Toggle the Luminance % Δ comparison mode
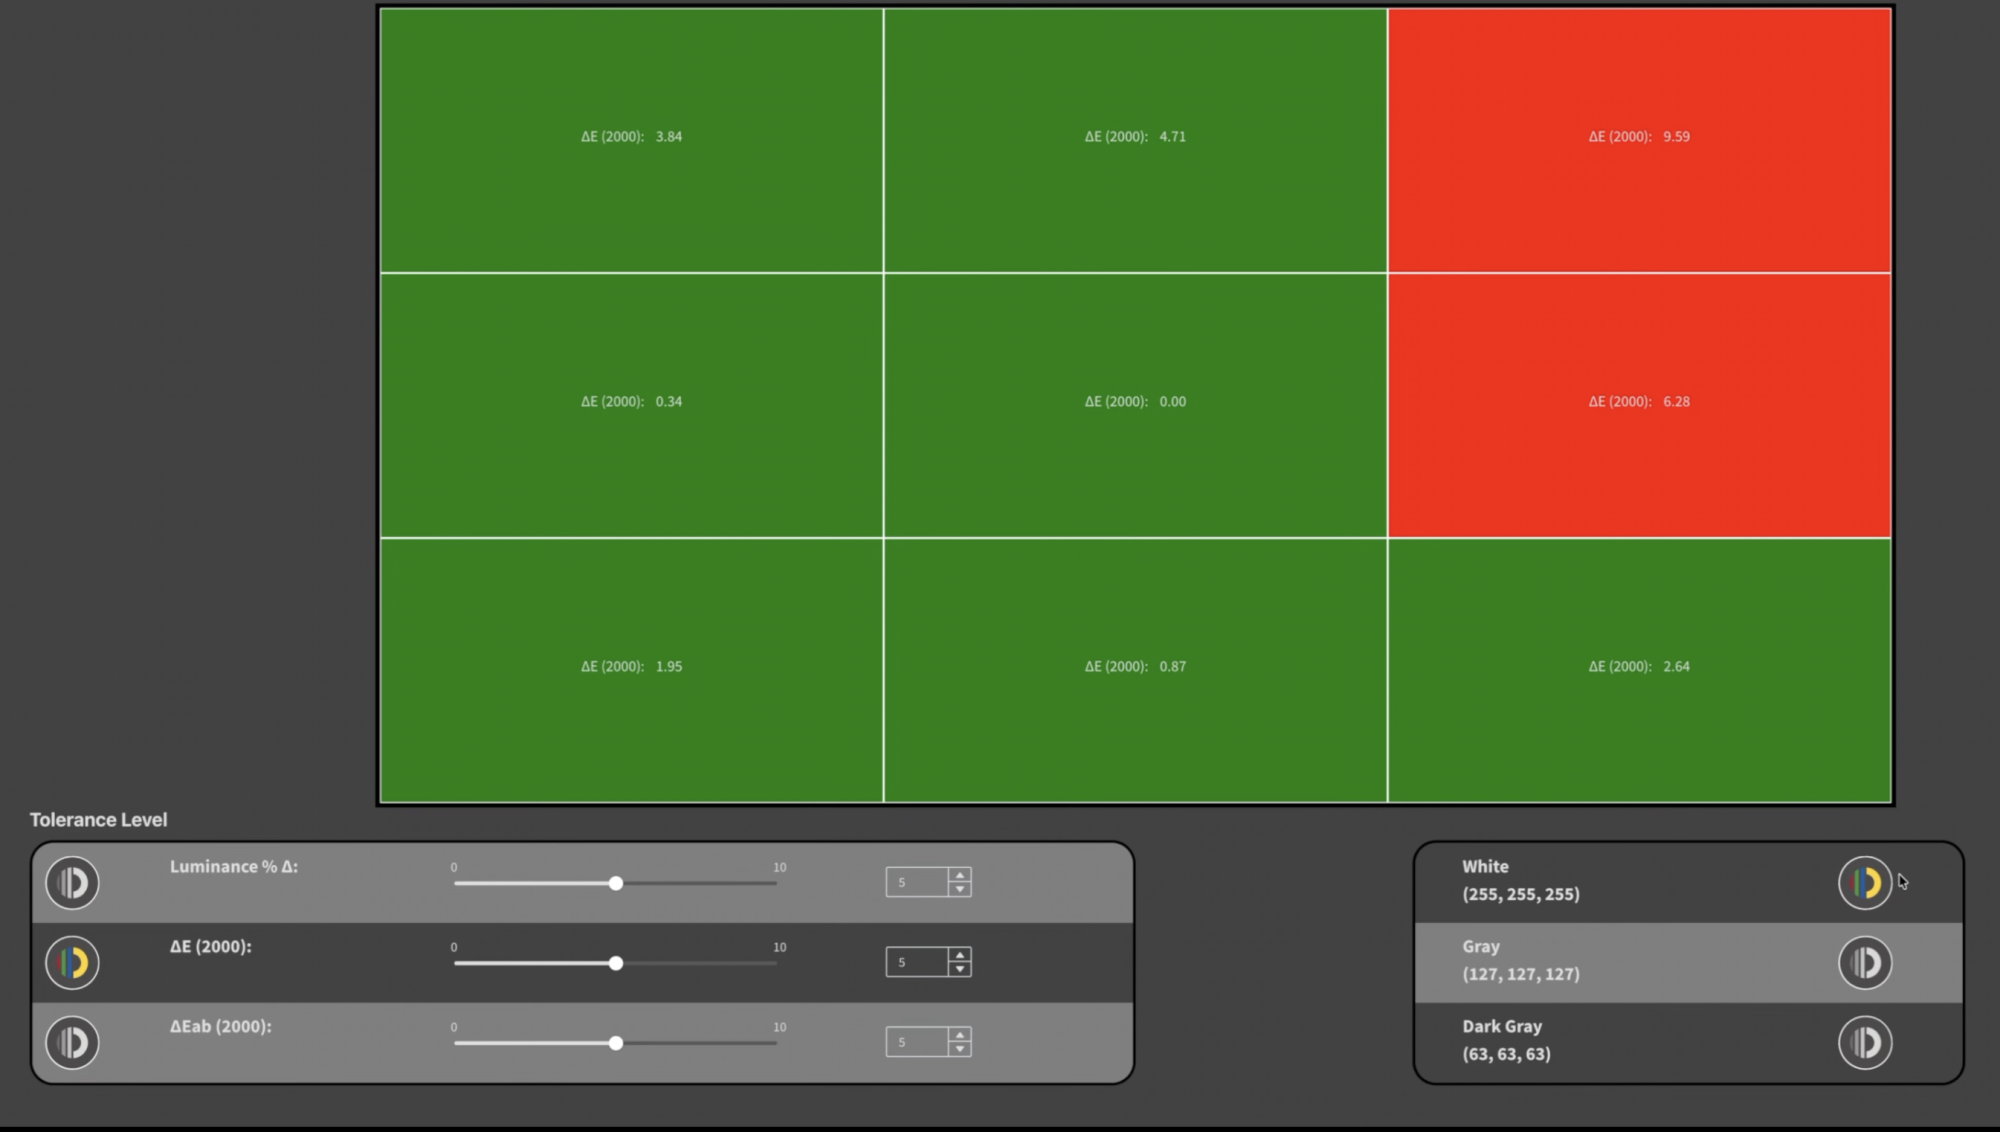 point(72,882)
